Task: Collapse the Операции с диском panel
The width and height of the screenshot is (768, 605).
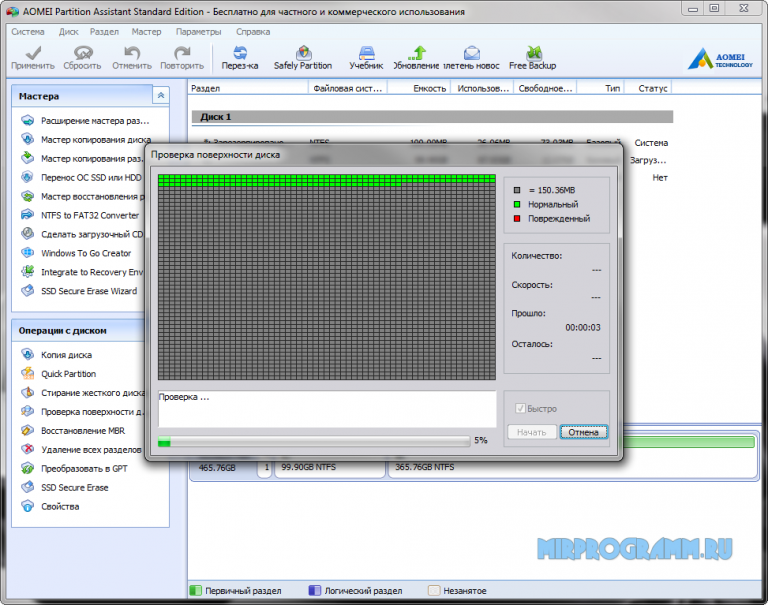Action: point(161,330)
